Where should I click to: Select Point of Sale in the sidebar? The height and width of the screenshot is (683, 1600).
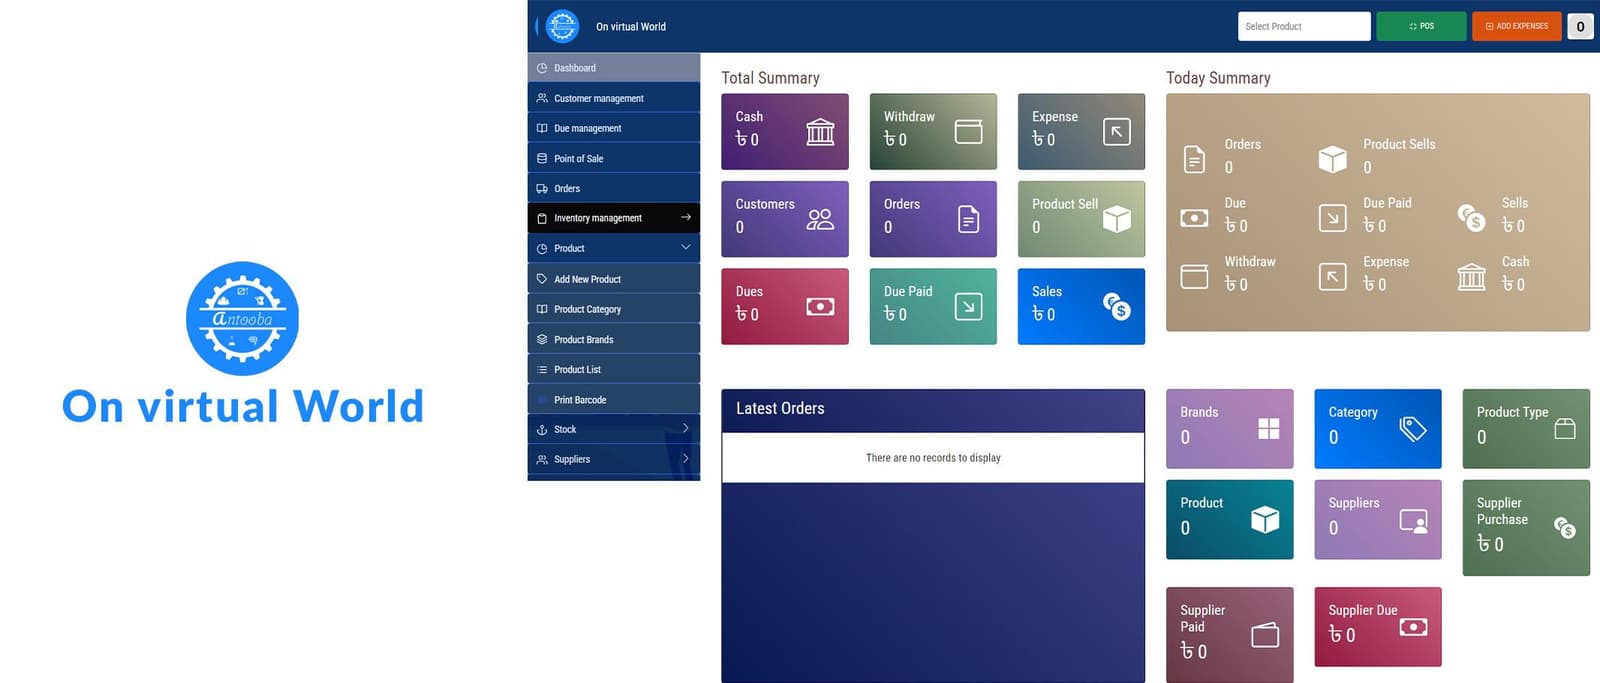pos(614,158)
